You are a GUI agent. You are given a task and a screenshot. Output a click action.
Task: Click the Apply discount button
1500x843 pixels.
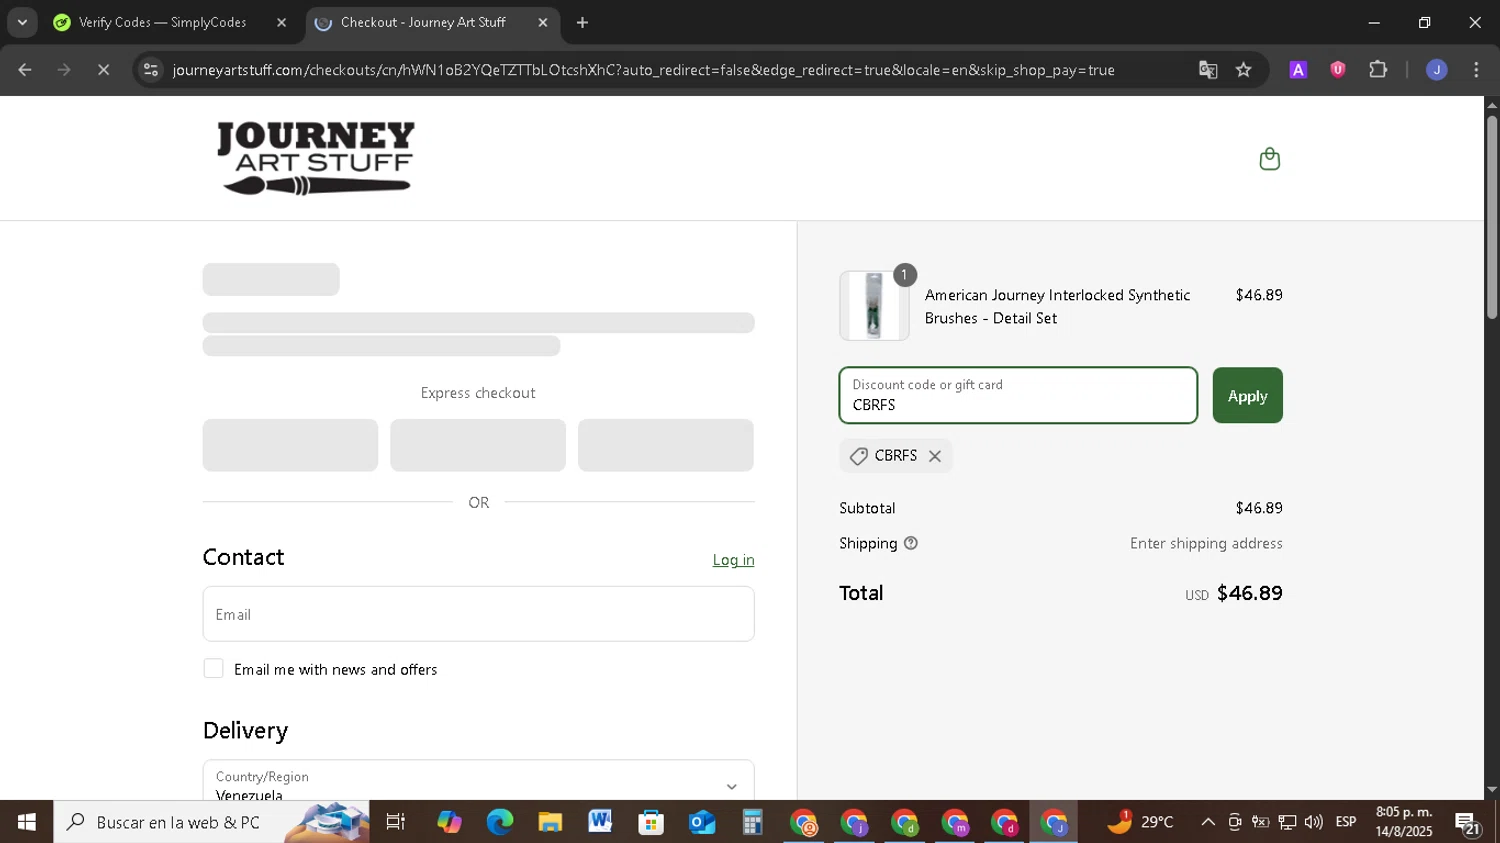tap(1247, 396)
